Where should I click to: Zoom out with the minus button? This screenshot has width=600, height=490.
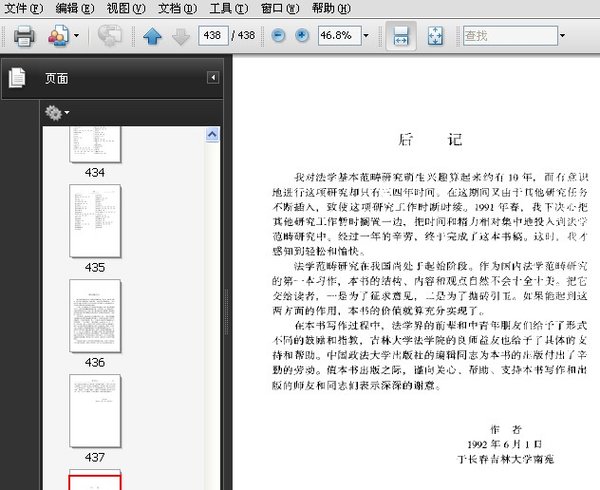pyautogui.click(x=277, y=37)
